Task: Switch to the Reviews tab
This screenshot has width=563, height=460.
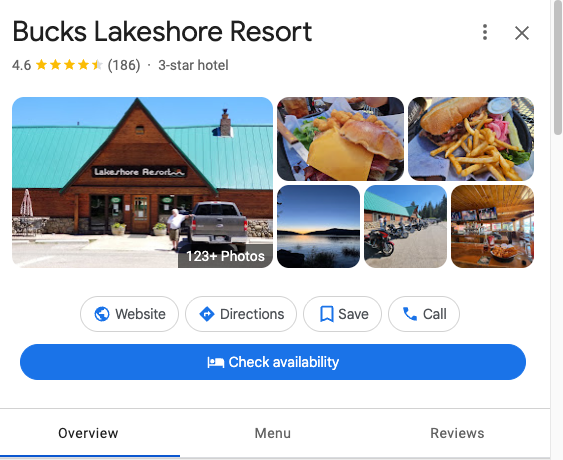Action: pyautogui.click(x=457, y=433)
